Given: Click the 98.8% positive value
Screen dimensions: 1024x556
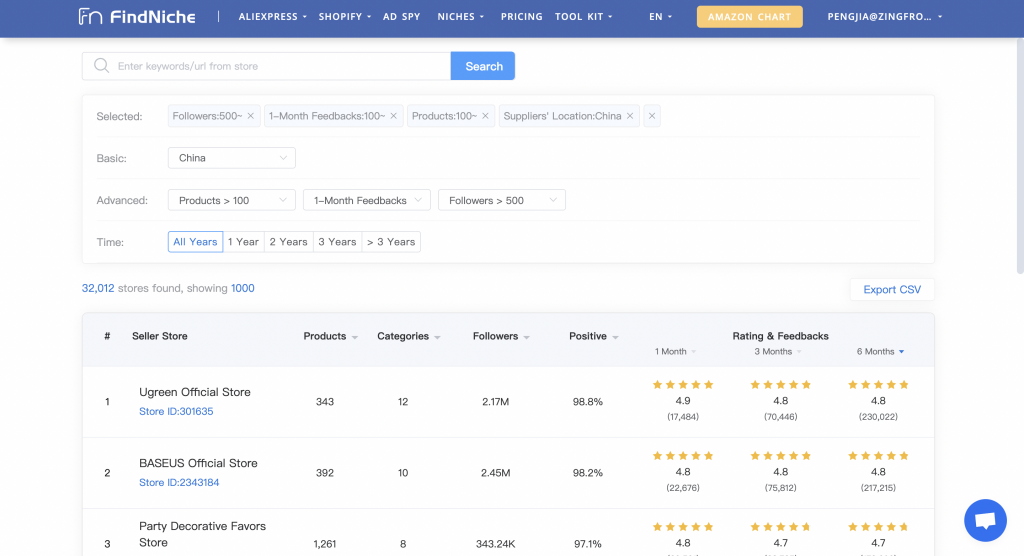Looking at the screenshot, I should click(588, 402).
